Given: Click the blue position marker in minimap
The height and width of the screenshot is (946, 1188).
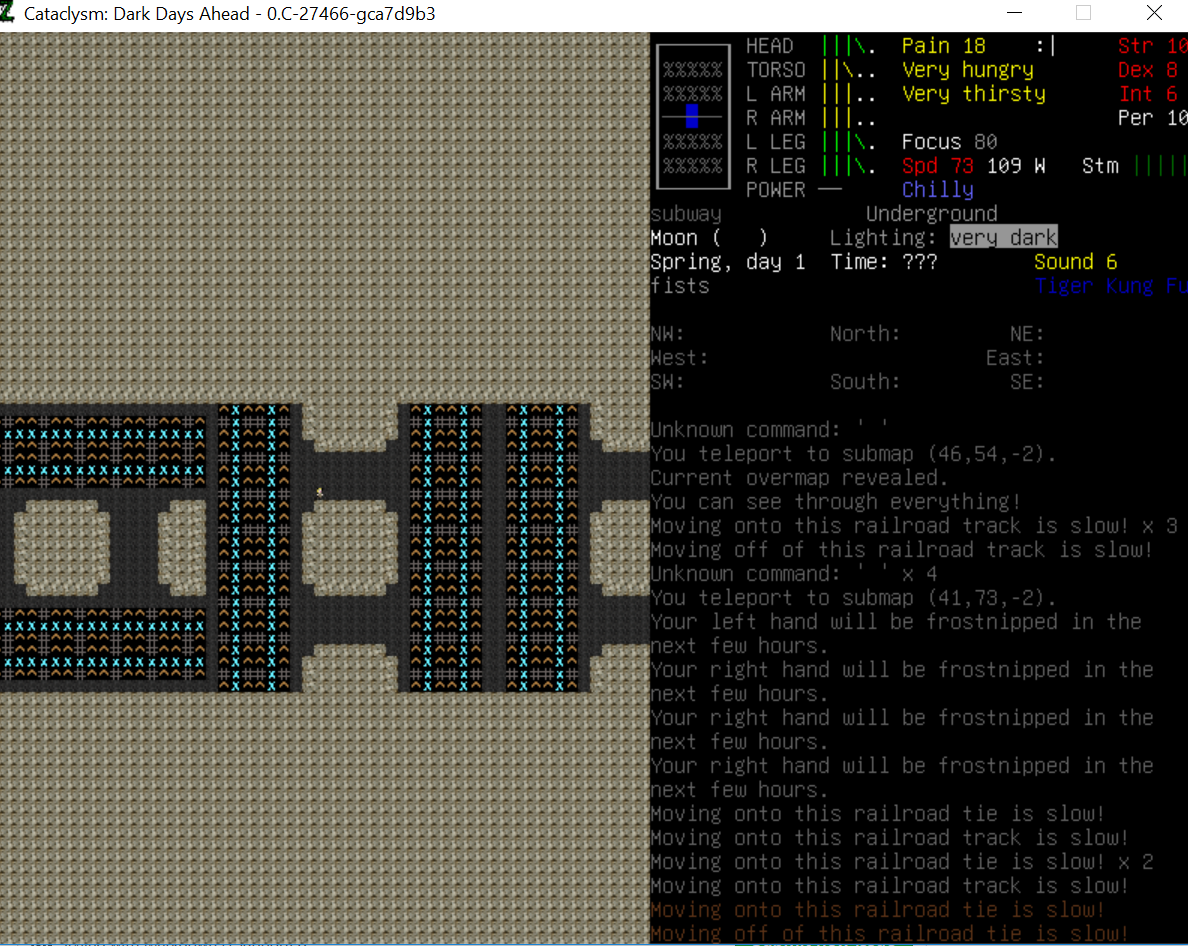Looking at the screenshot, I should click(692, 117).
